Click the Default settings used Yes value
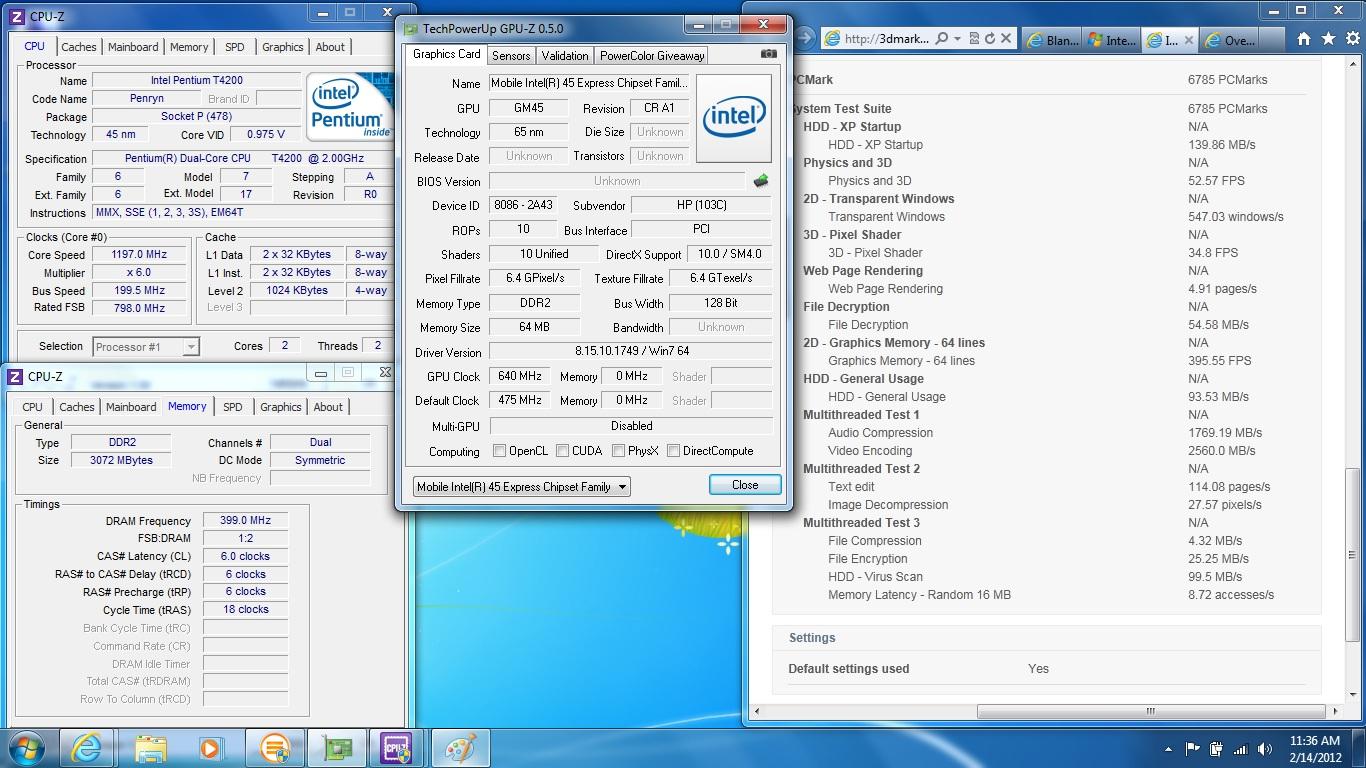The width and height of the screenshot is (1366, 768). point(1038,669)
